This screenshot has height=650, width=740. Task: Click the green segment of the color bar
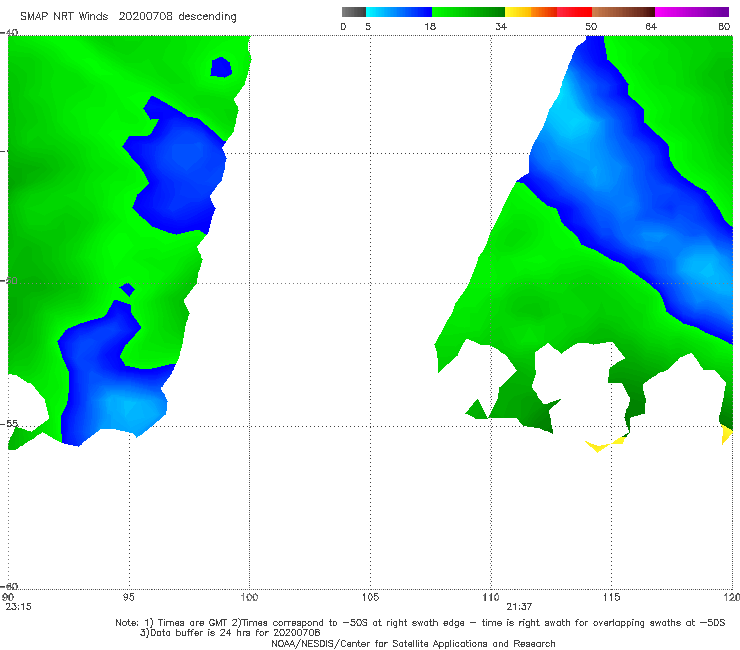[468, 12]
